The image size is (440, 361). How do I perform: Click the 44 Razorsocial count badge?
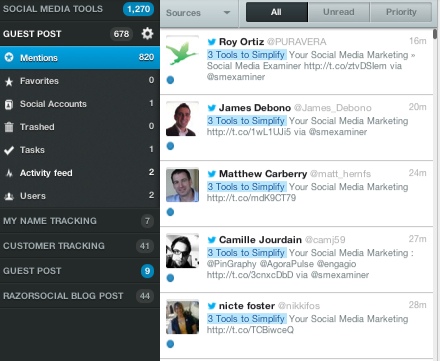pos(145,296)
